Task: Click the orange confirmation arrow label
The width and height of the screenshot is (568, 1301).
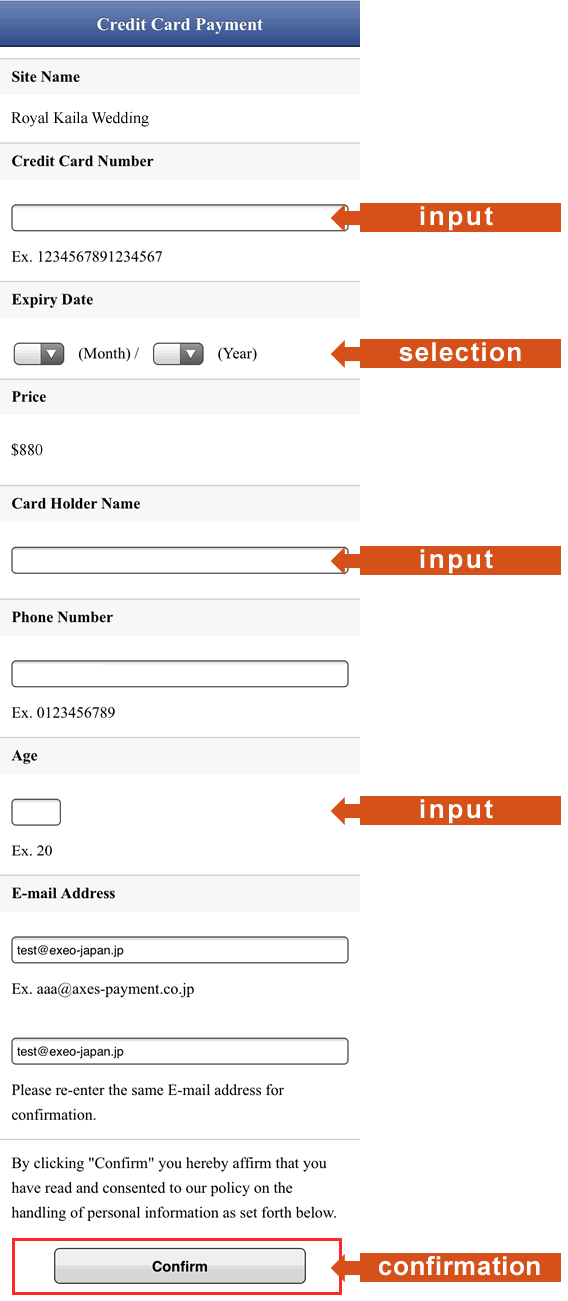Action: tap(446, 1267)
